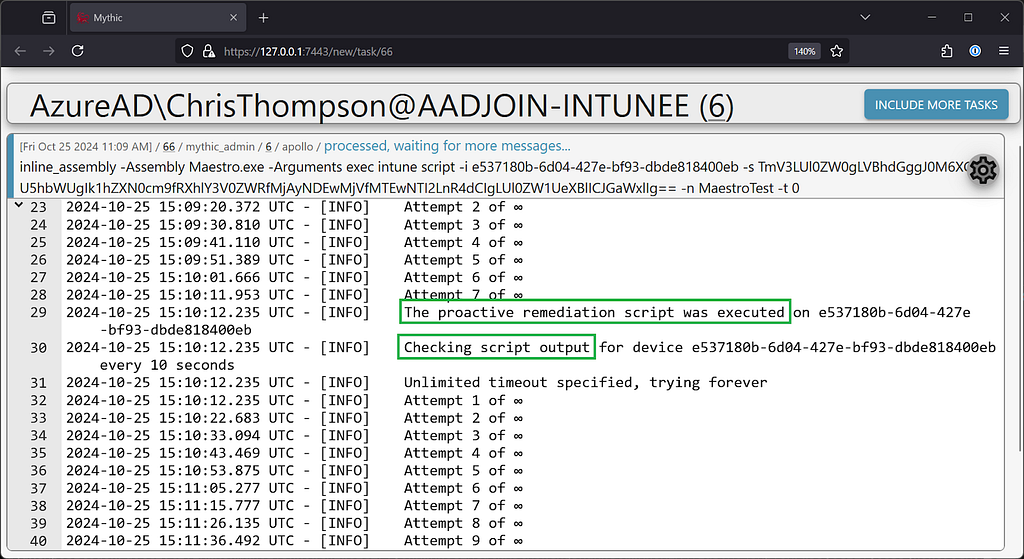Click line number 34 in the gutter
This screenshot has height=559, width=1024.
[x=39, y=435]
